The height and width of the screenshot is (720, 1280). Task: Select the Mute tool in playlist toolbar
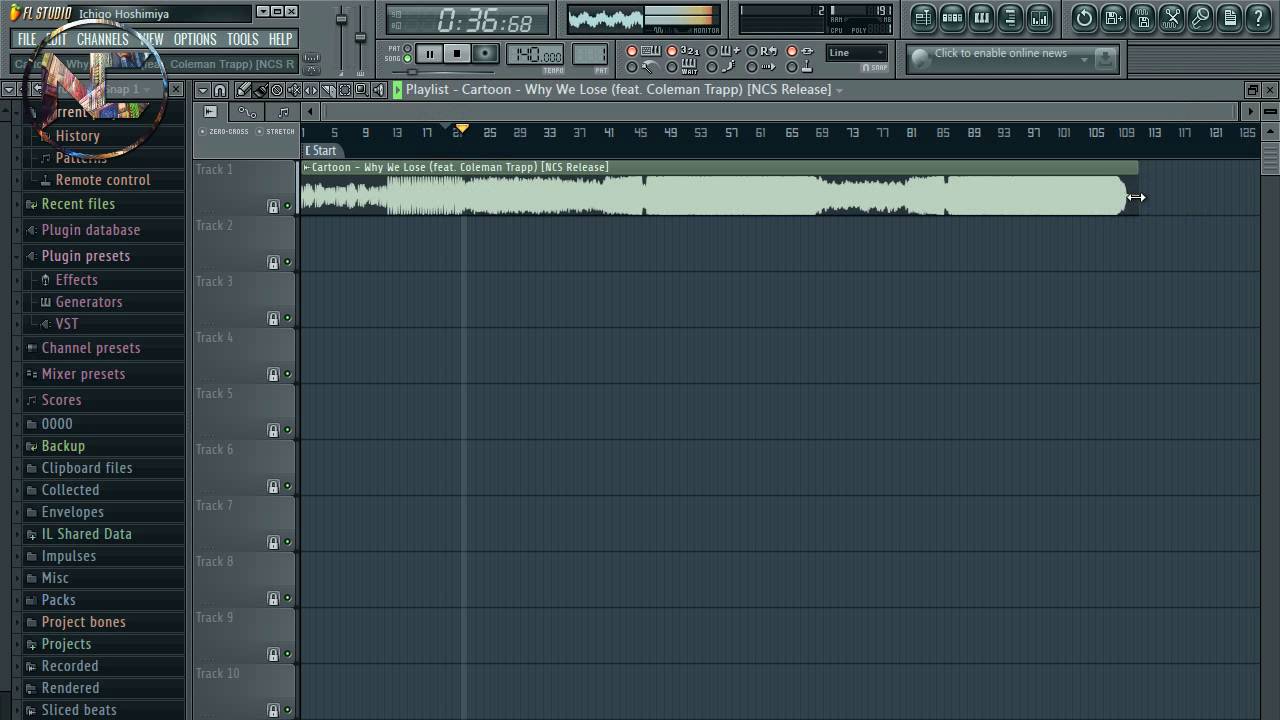pos(294,90)
